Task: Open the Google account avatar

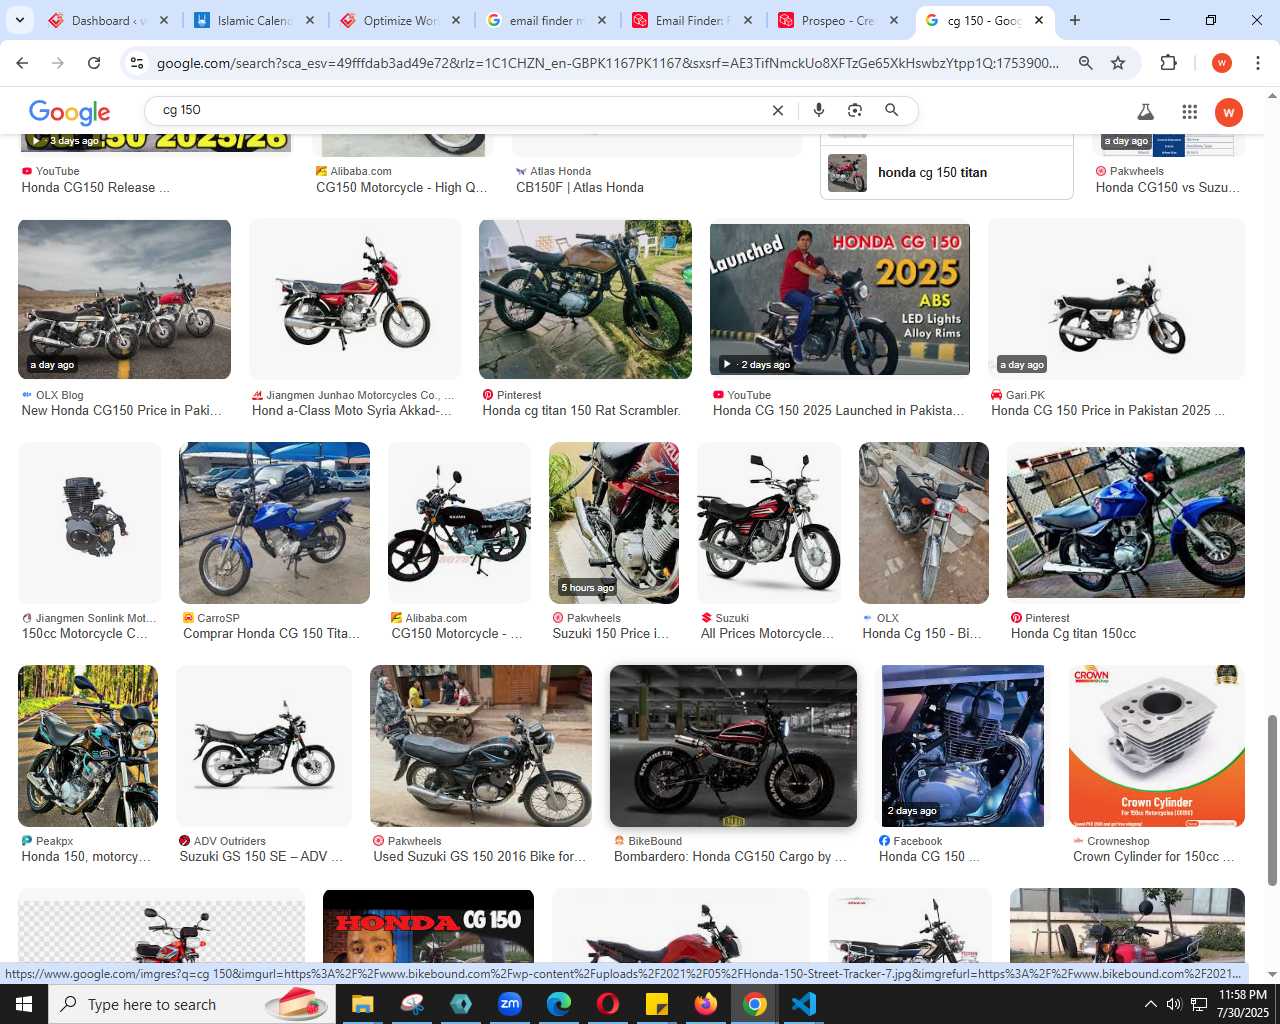Action: pos(1228,112)
